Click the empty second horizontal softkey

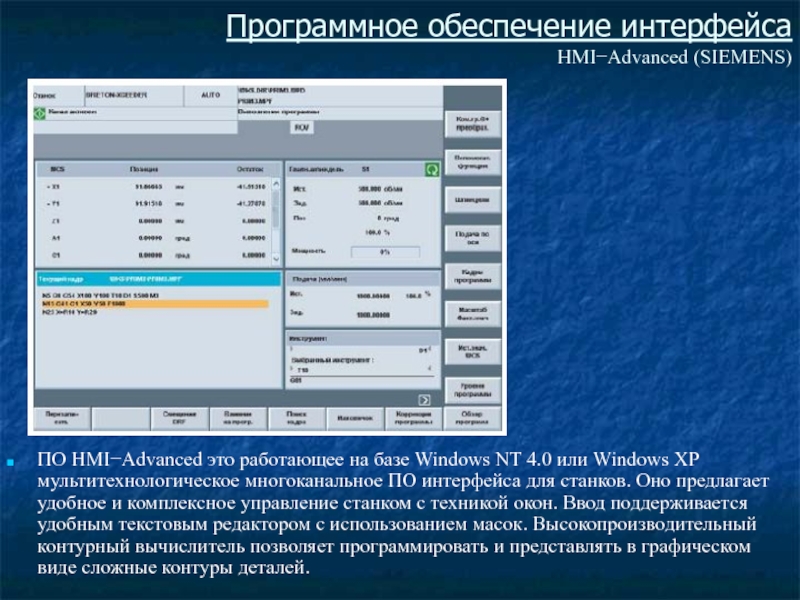121,418
